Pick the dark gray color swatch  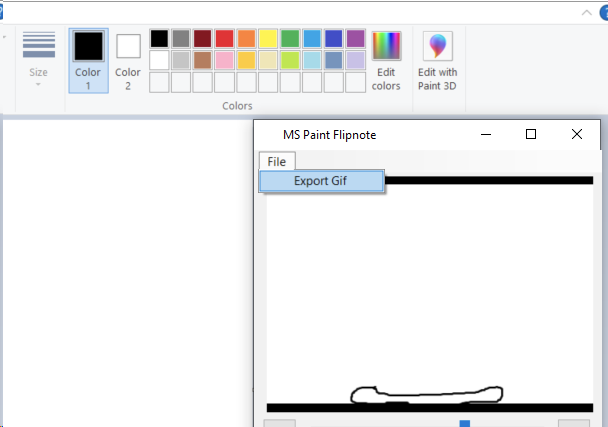[181, 38]
